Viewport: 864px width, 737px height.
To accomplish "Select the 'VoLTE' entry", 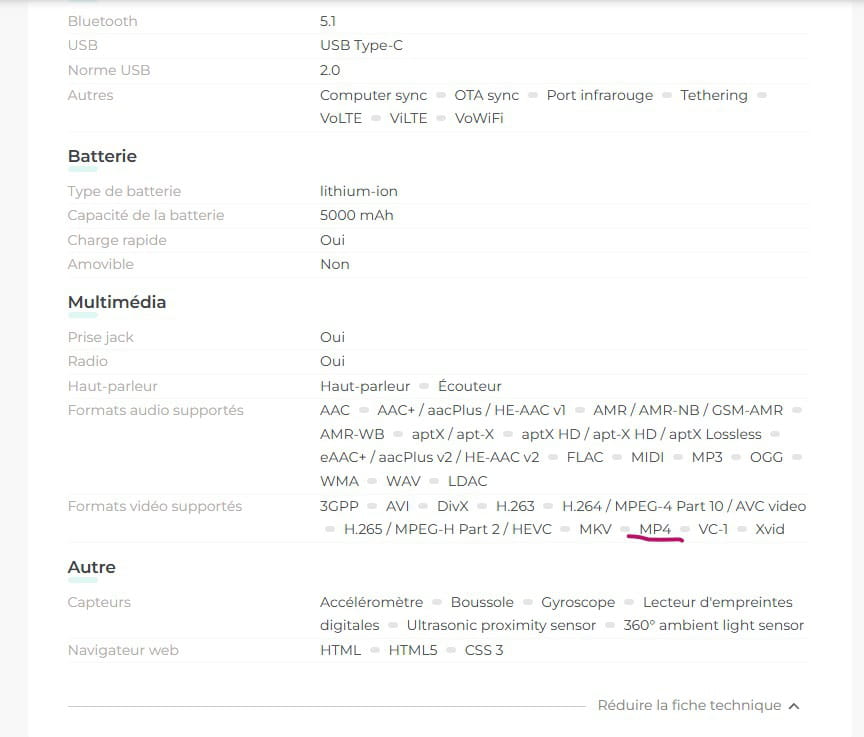I will pos(341,118).
